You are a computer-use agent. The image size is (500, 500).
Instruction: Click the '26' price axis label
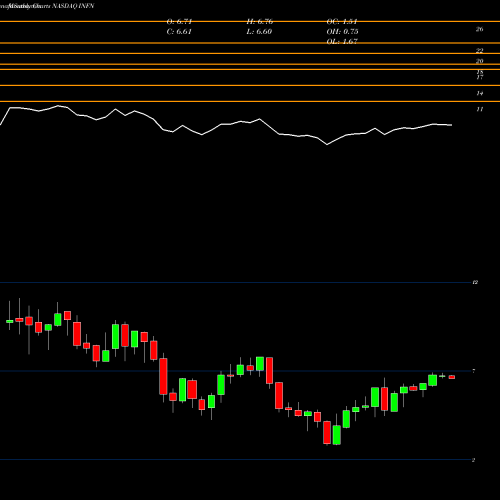click(479, 29)
